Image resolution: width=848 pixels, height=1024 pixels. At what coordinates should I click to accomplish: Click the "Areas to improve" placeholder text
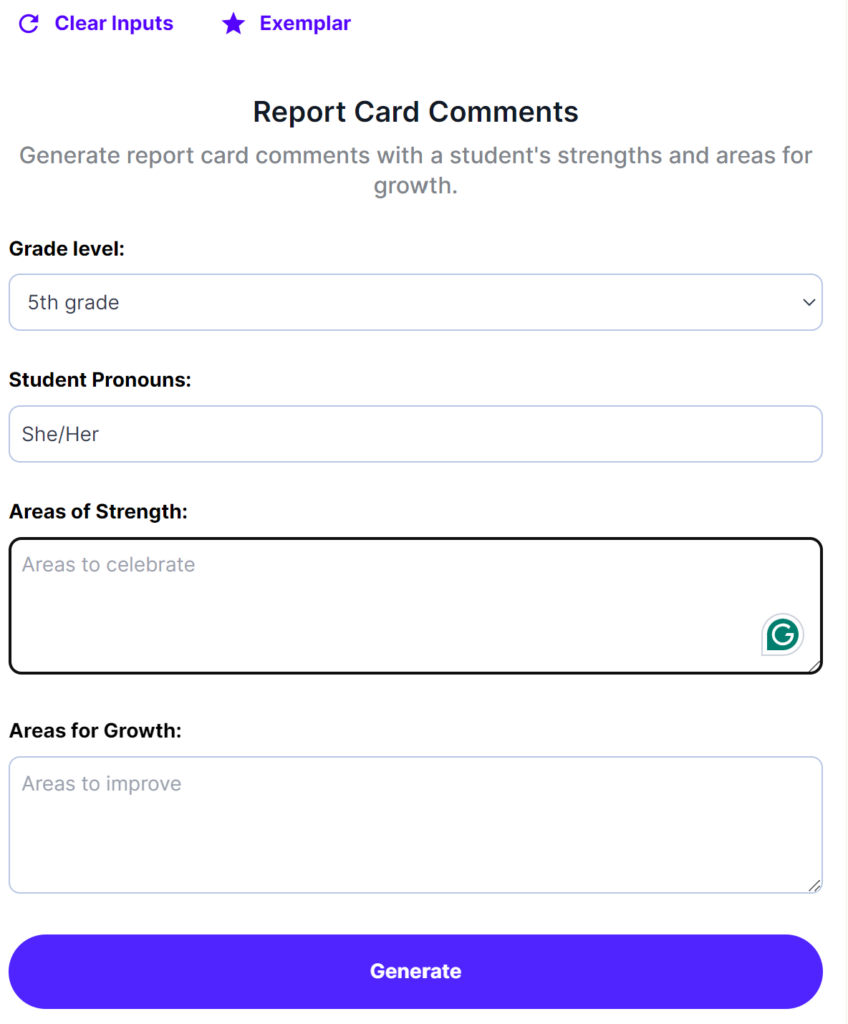click(x=102, y=784)
